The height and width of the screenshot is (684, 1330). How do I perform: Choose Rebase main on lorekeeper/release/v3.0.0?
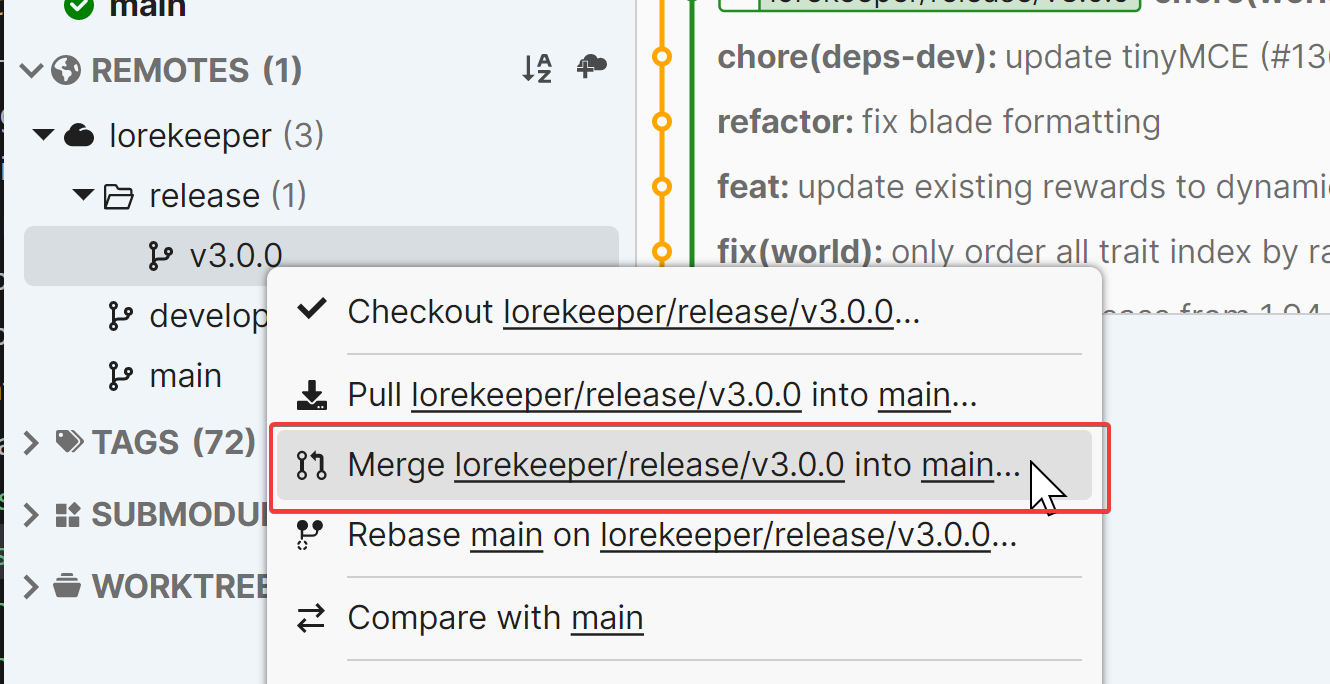[681, 535]
